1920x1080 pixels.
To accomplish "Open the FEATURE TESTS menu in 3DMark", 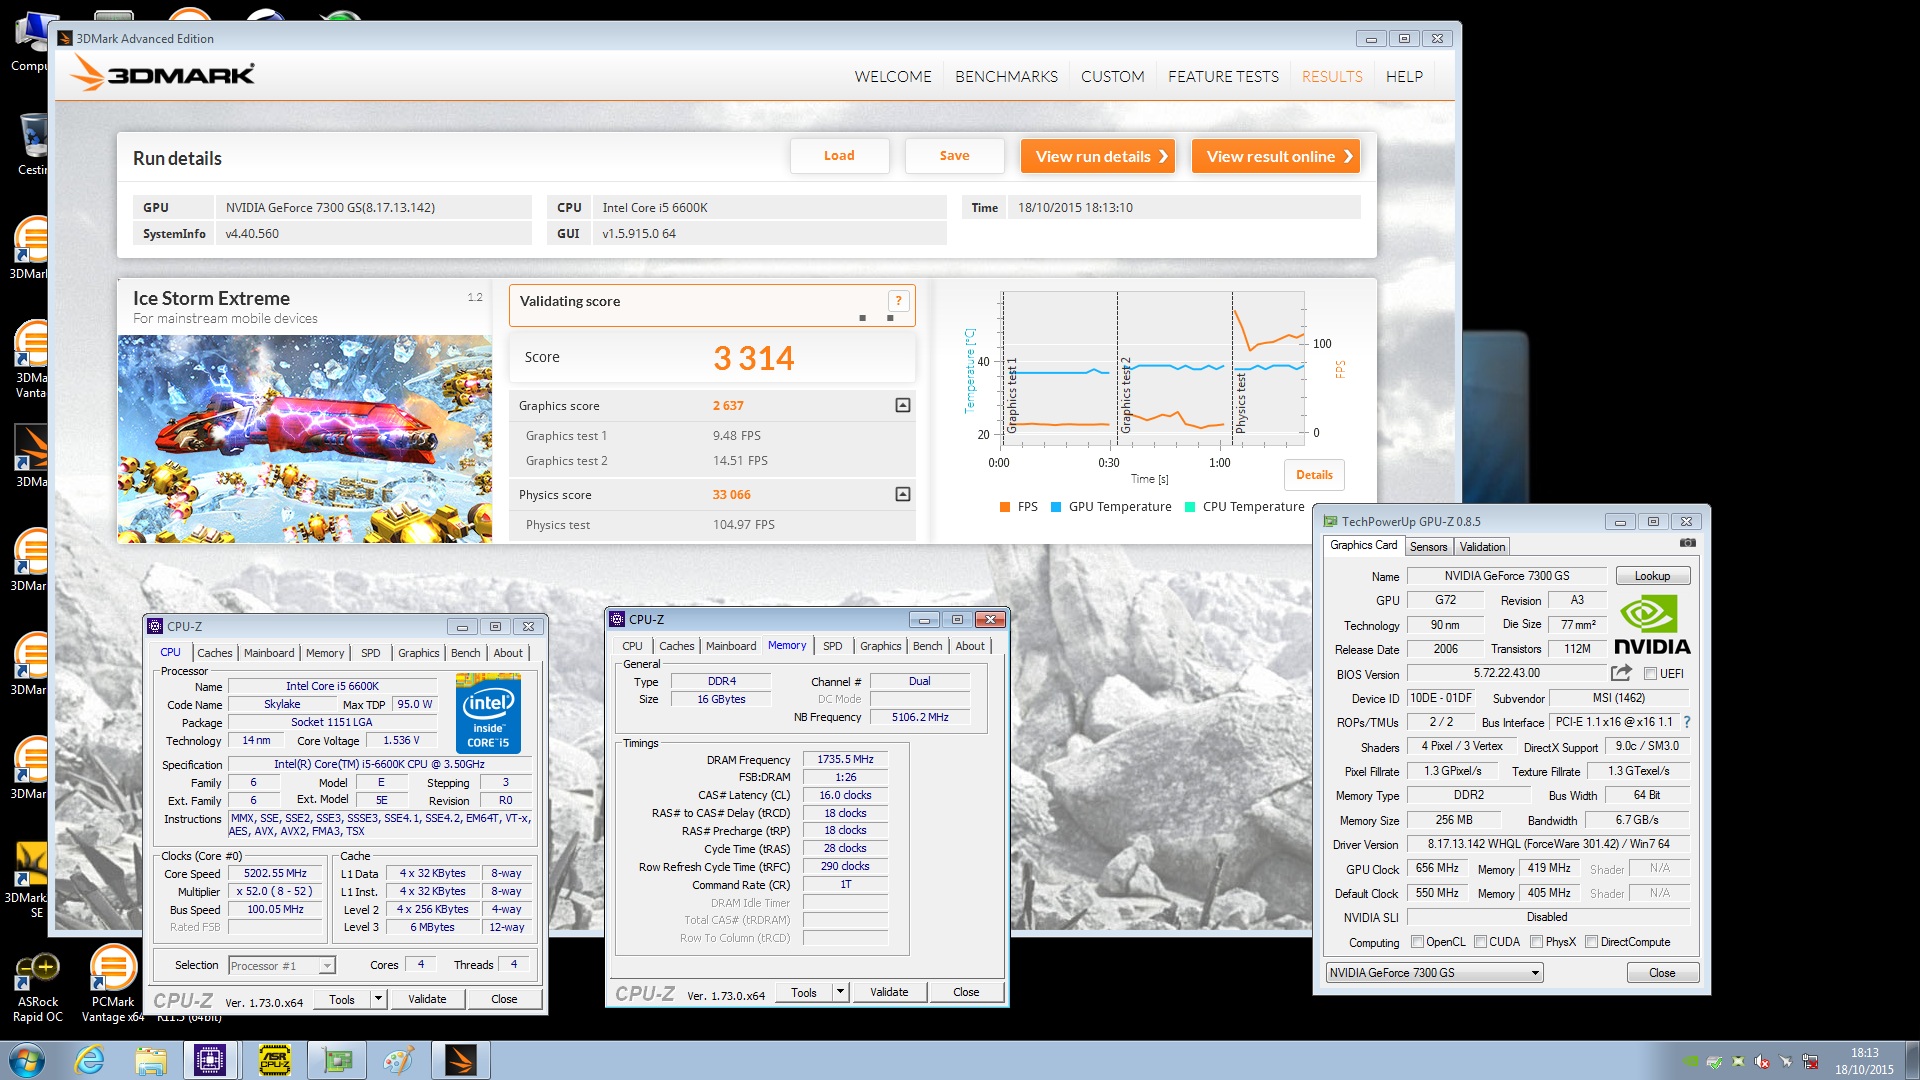I will click(1223, 77).
